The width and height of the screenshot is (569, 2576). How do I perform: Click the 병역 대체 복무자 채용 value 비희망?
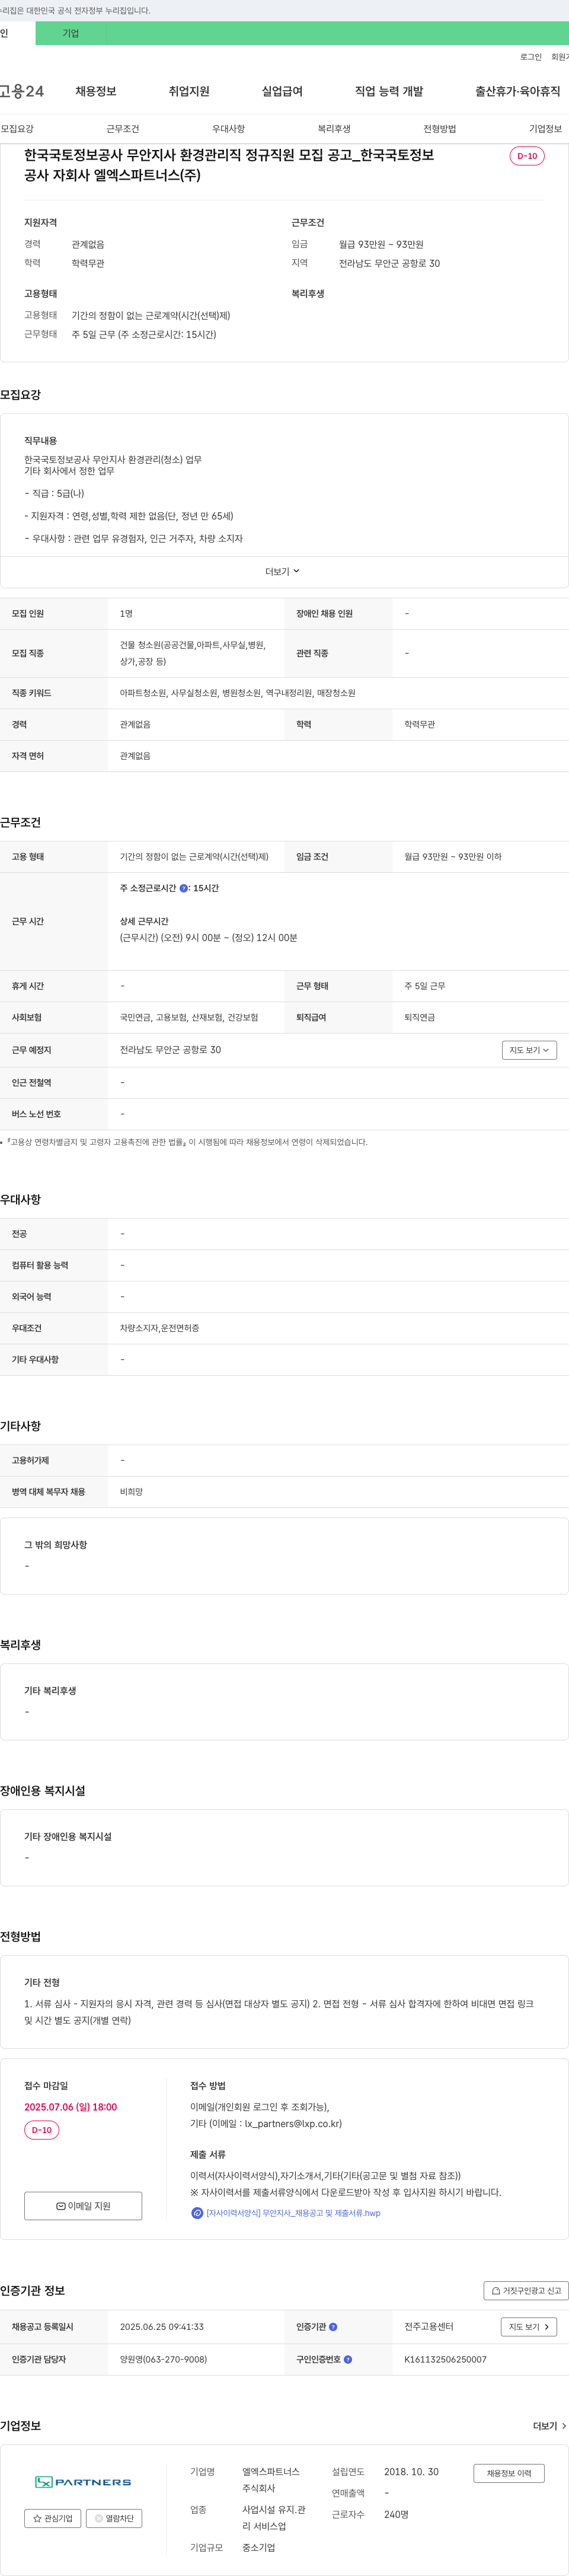coord(131,1492)
